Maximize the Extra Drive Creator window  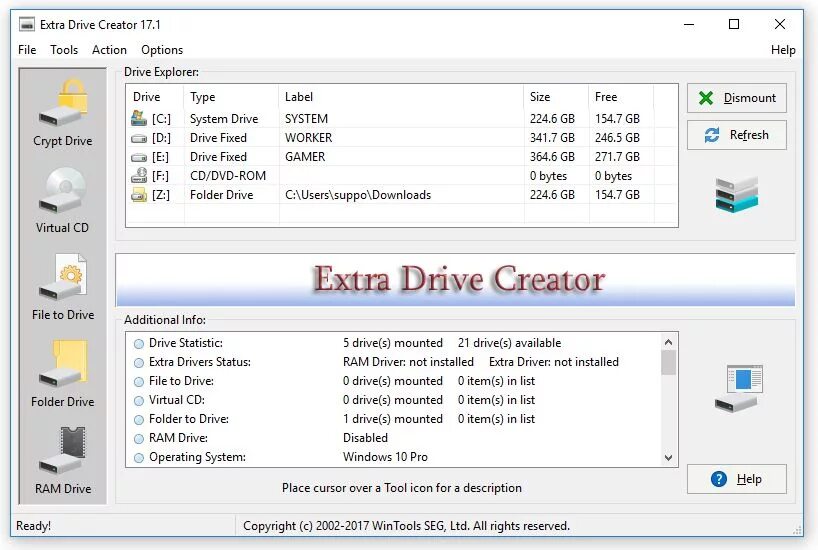733,24
